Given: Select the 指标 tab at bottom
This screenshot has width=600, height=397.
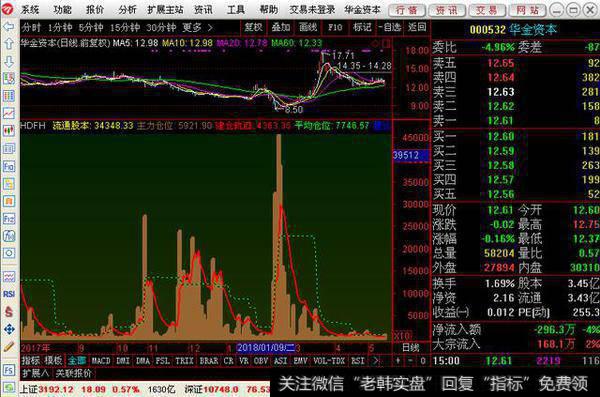Looking at the screenshot, I should coord(31,361).
